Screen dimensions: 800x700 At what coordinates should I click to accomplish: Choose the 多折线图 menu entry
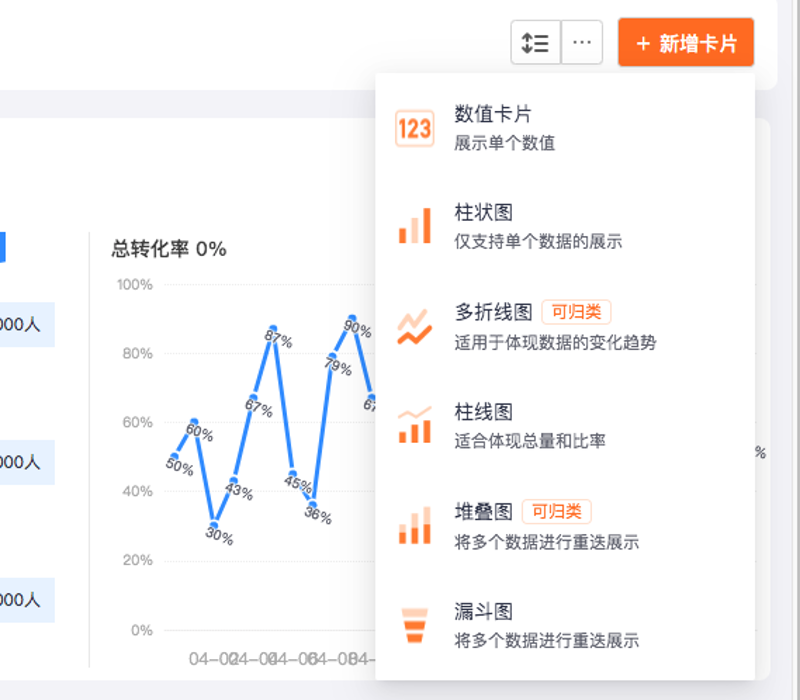coord(565,327)
